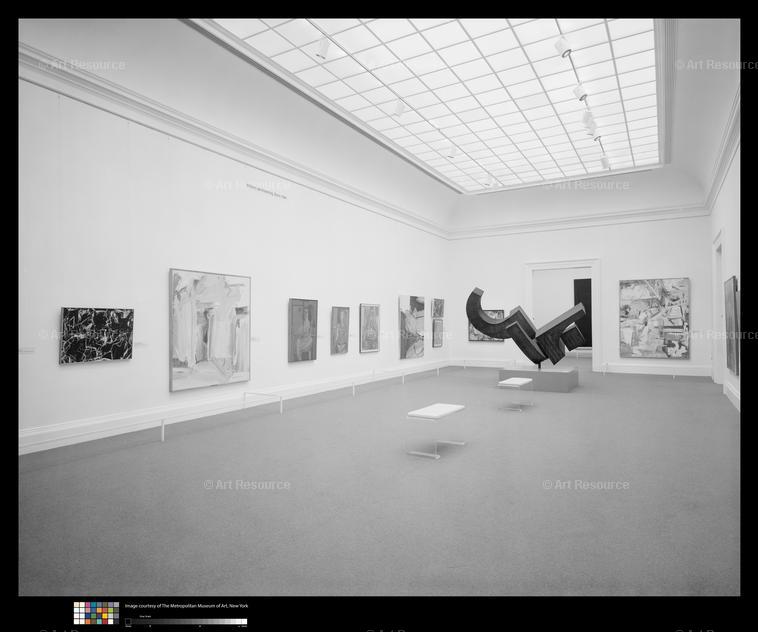Select the large pale abstract painting on left wall
Screen dimensions: 758x632
pyautogui.click(x=210, y=330)
